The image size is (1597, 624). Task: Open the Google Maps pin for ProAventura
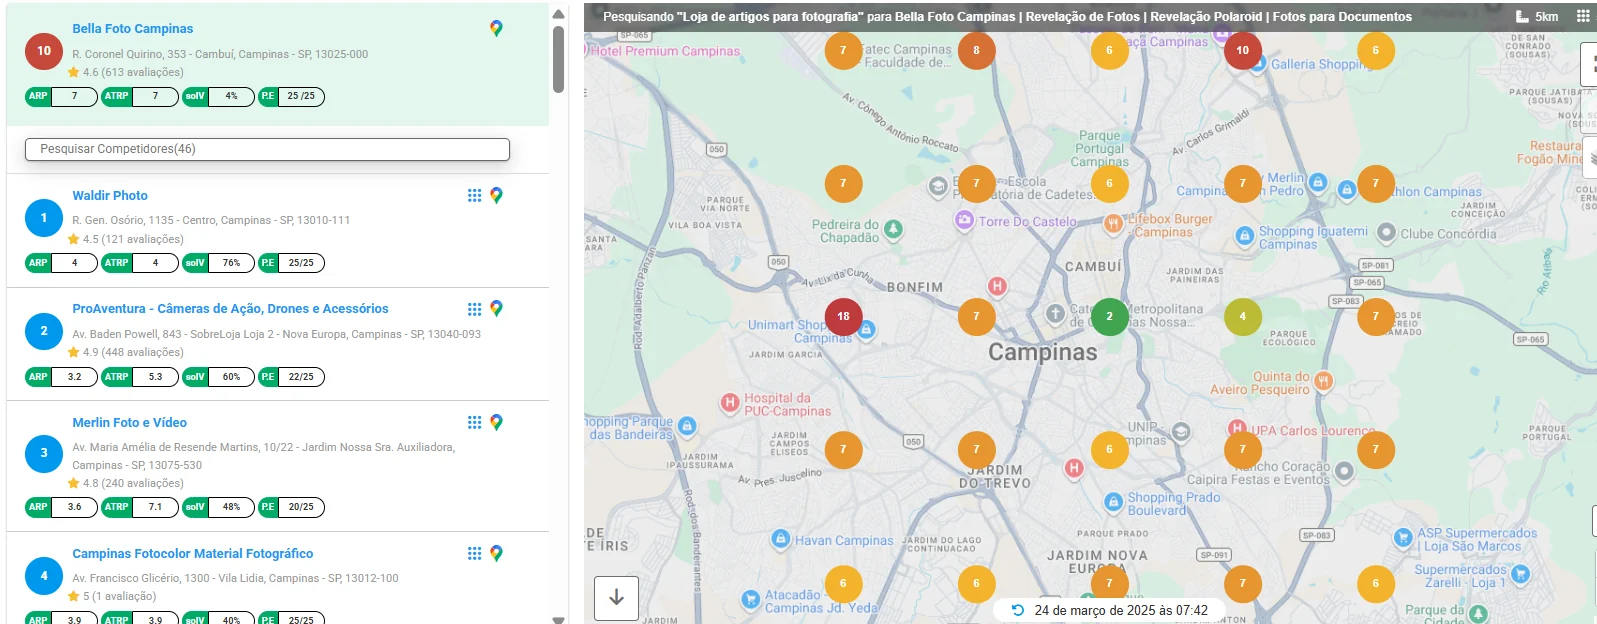click(x=496, y=309)
